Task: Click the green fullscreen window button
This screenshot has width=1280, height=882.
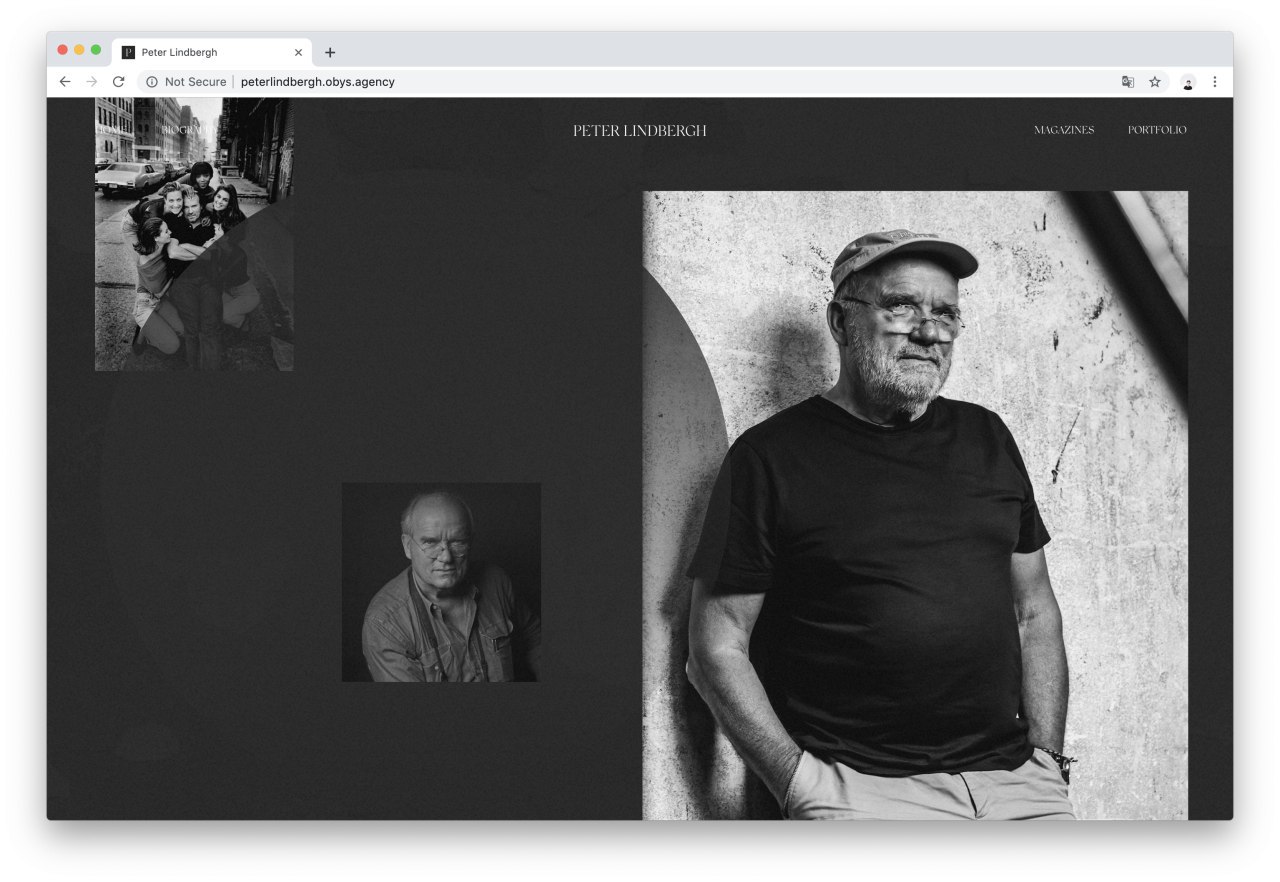Action: [96, 50]
